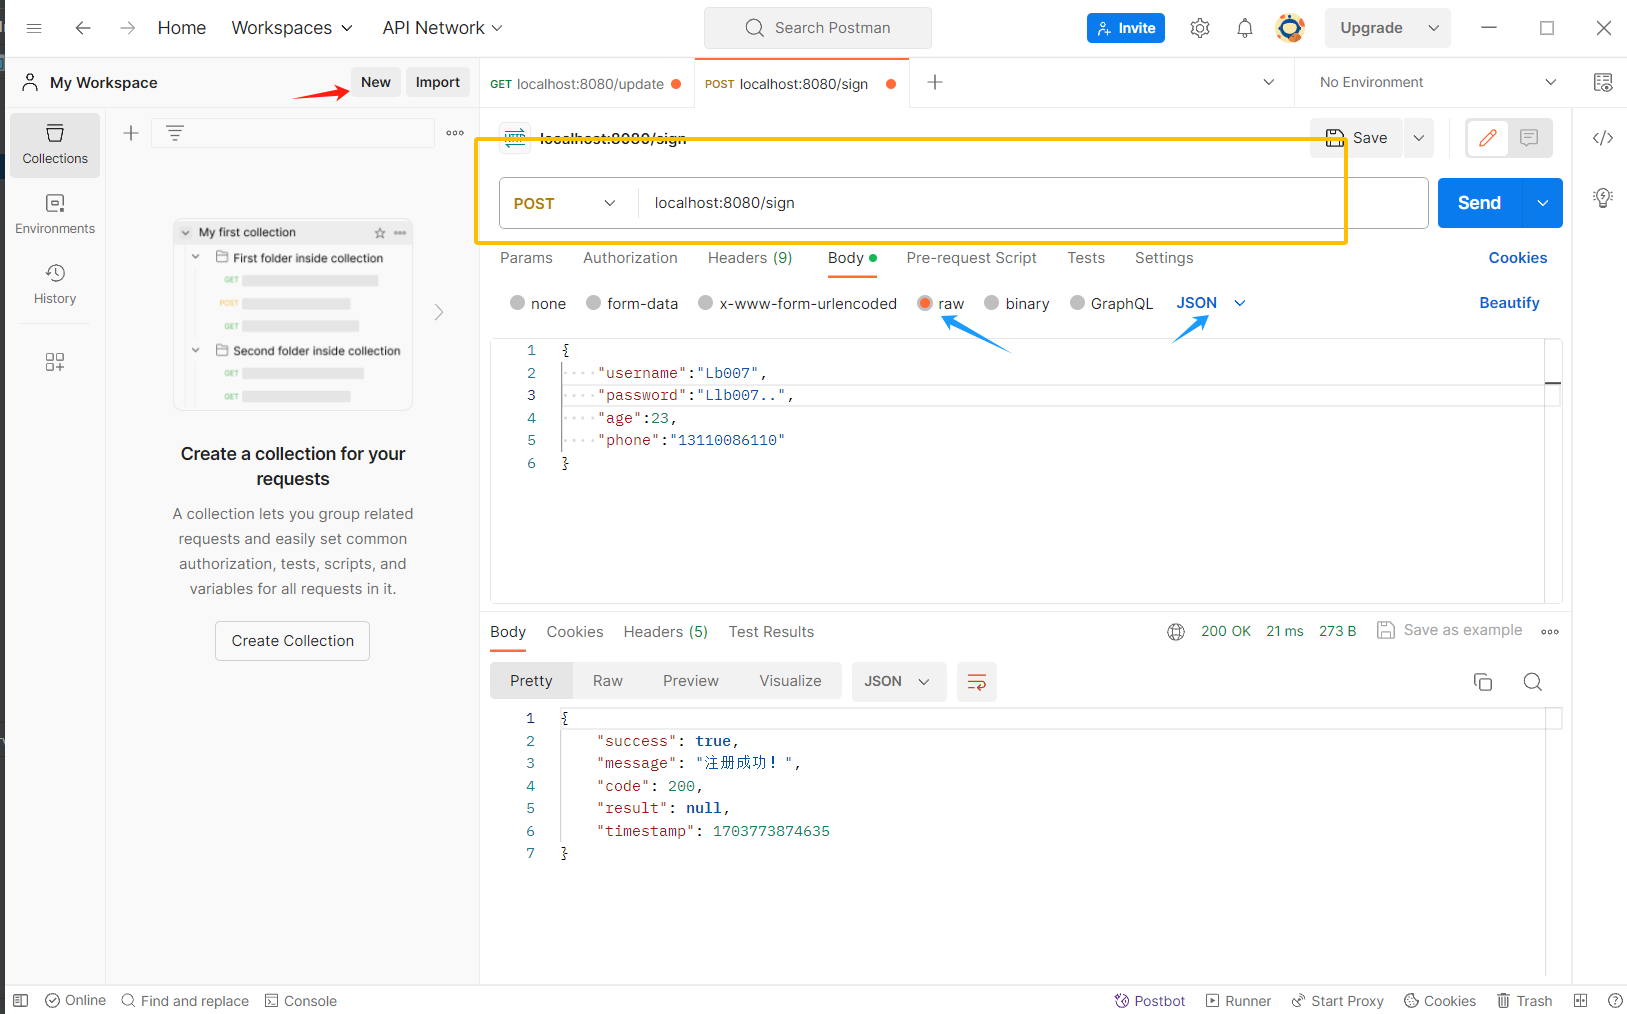
Task: Select the form-data body type
Action: 594,303
